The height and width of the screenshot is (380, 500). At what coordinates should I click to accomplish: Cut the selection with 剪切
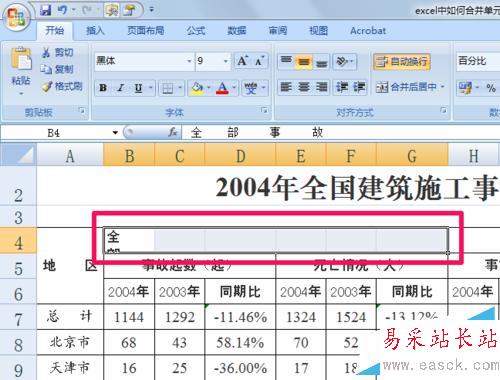coord(58,52)
